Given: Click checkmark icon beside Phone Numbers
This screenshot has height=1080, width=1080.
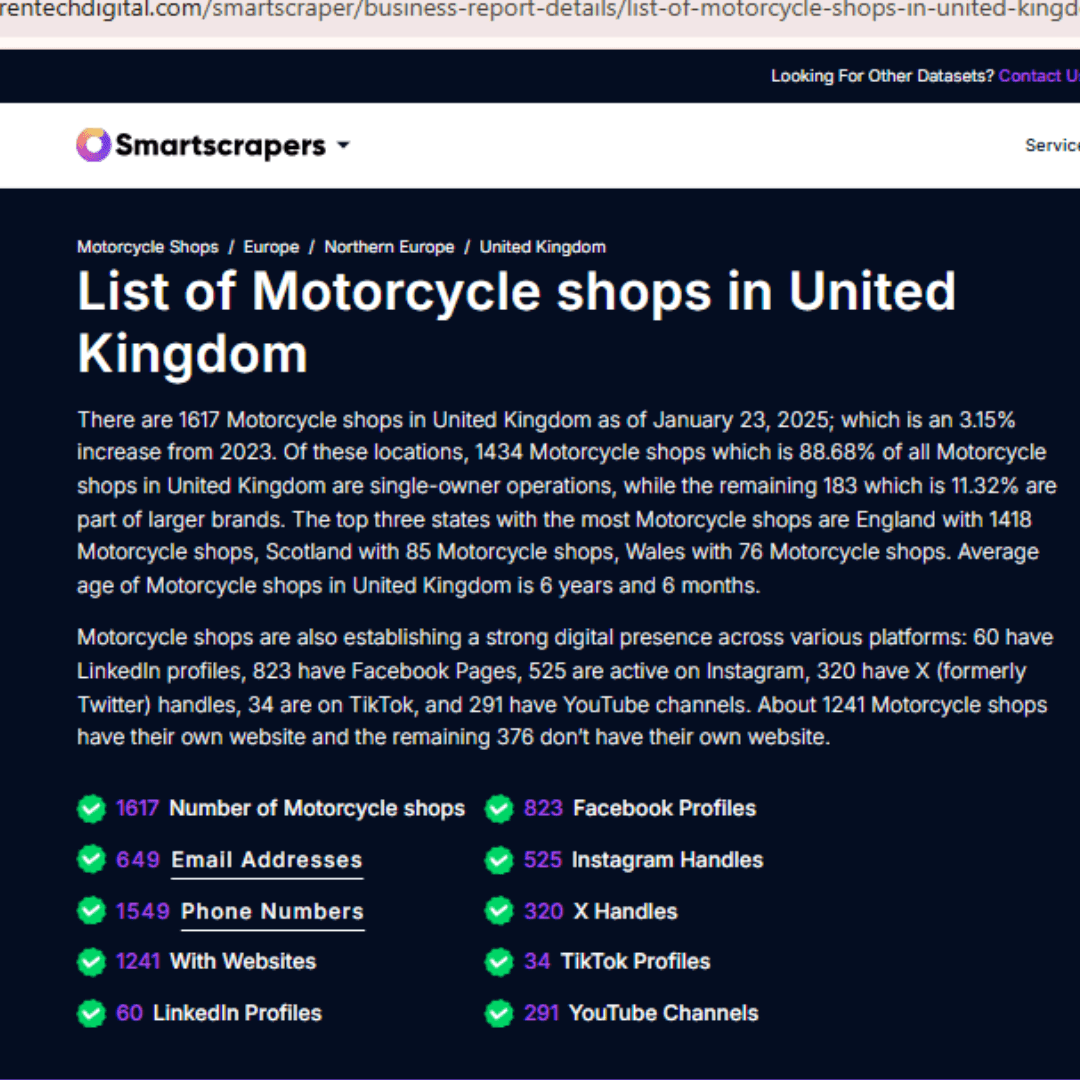Looking at the screenshot, I should [x=92, y=911].
